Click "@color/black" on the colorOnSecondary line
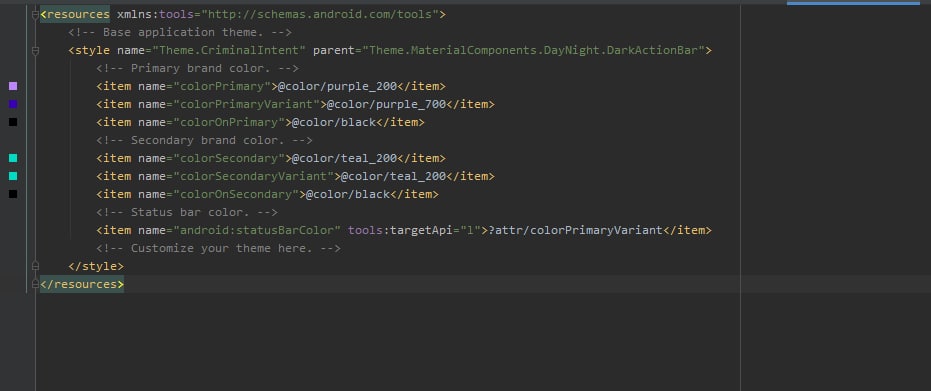931x391 pixels. [x=348, y=194]
